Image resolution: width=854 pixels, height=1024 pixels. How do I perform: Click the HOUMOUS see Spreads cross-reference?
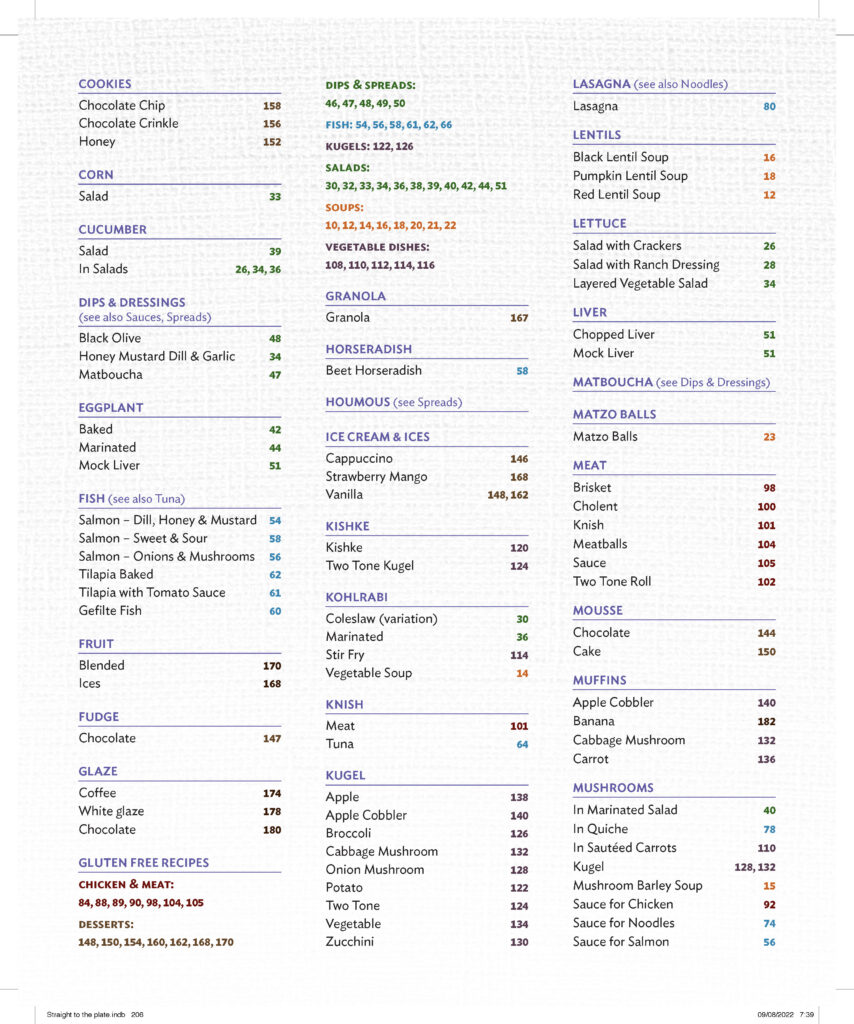pyautogui.click(x=393, y=402)
